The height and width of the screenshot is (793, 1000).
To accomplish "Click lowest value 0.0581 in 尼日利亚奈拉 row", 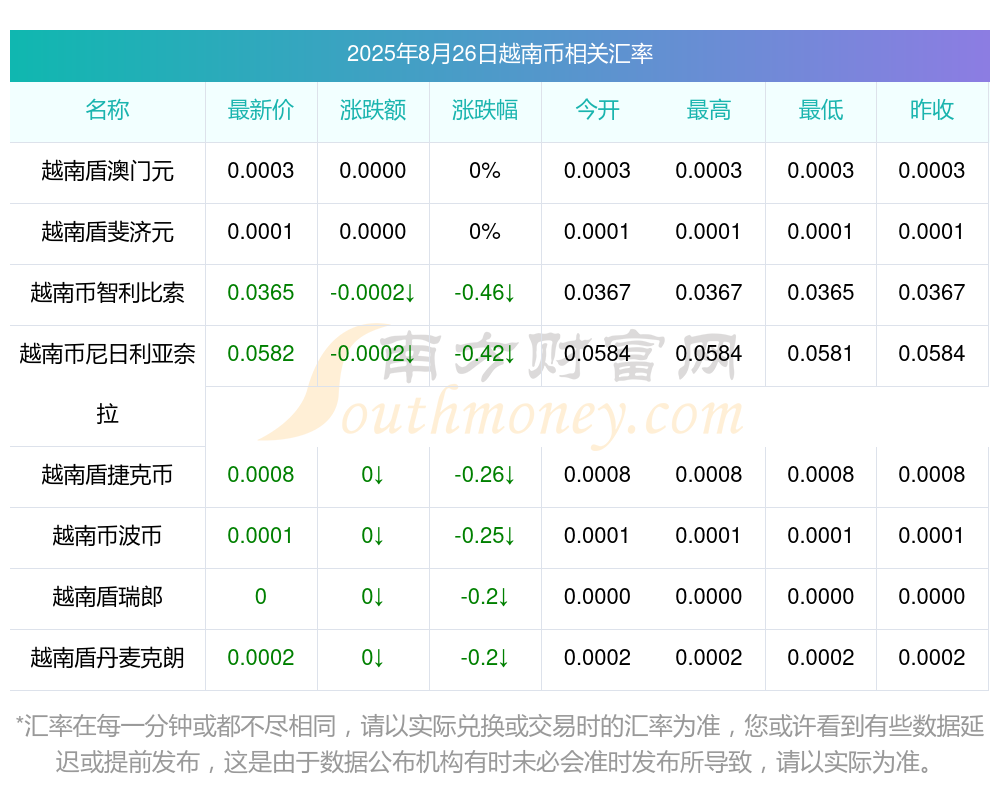I will tap(821, 353).
